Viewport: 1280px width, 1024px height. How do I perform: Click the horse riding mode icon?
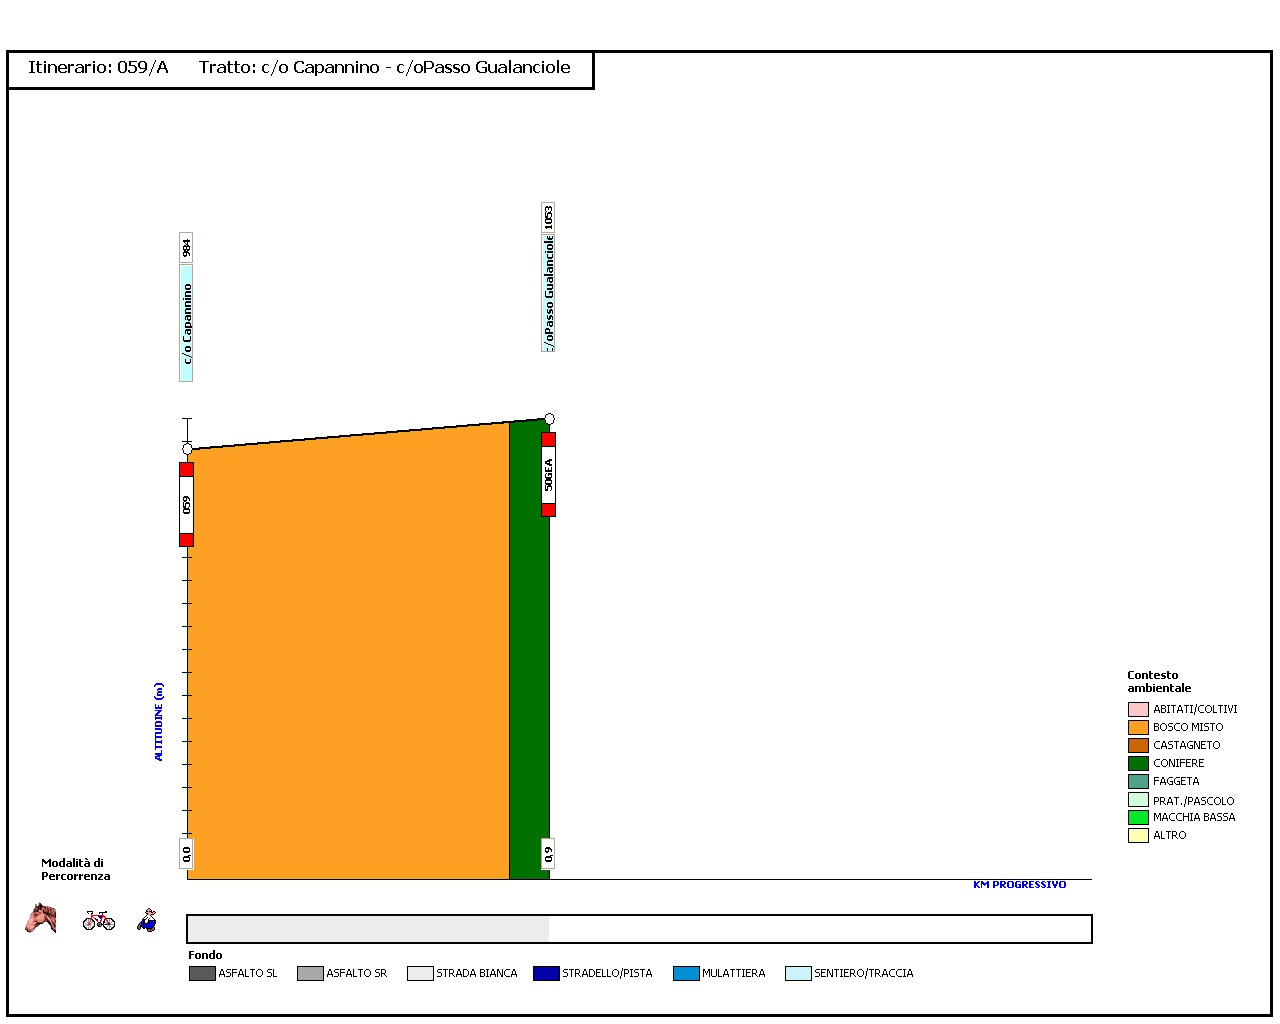point(41,918)
